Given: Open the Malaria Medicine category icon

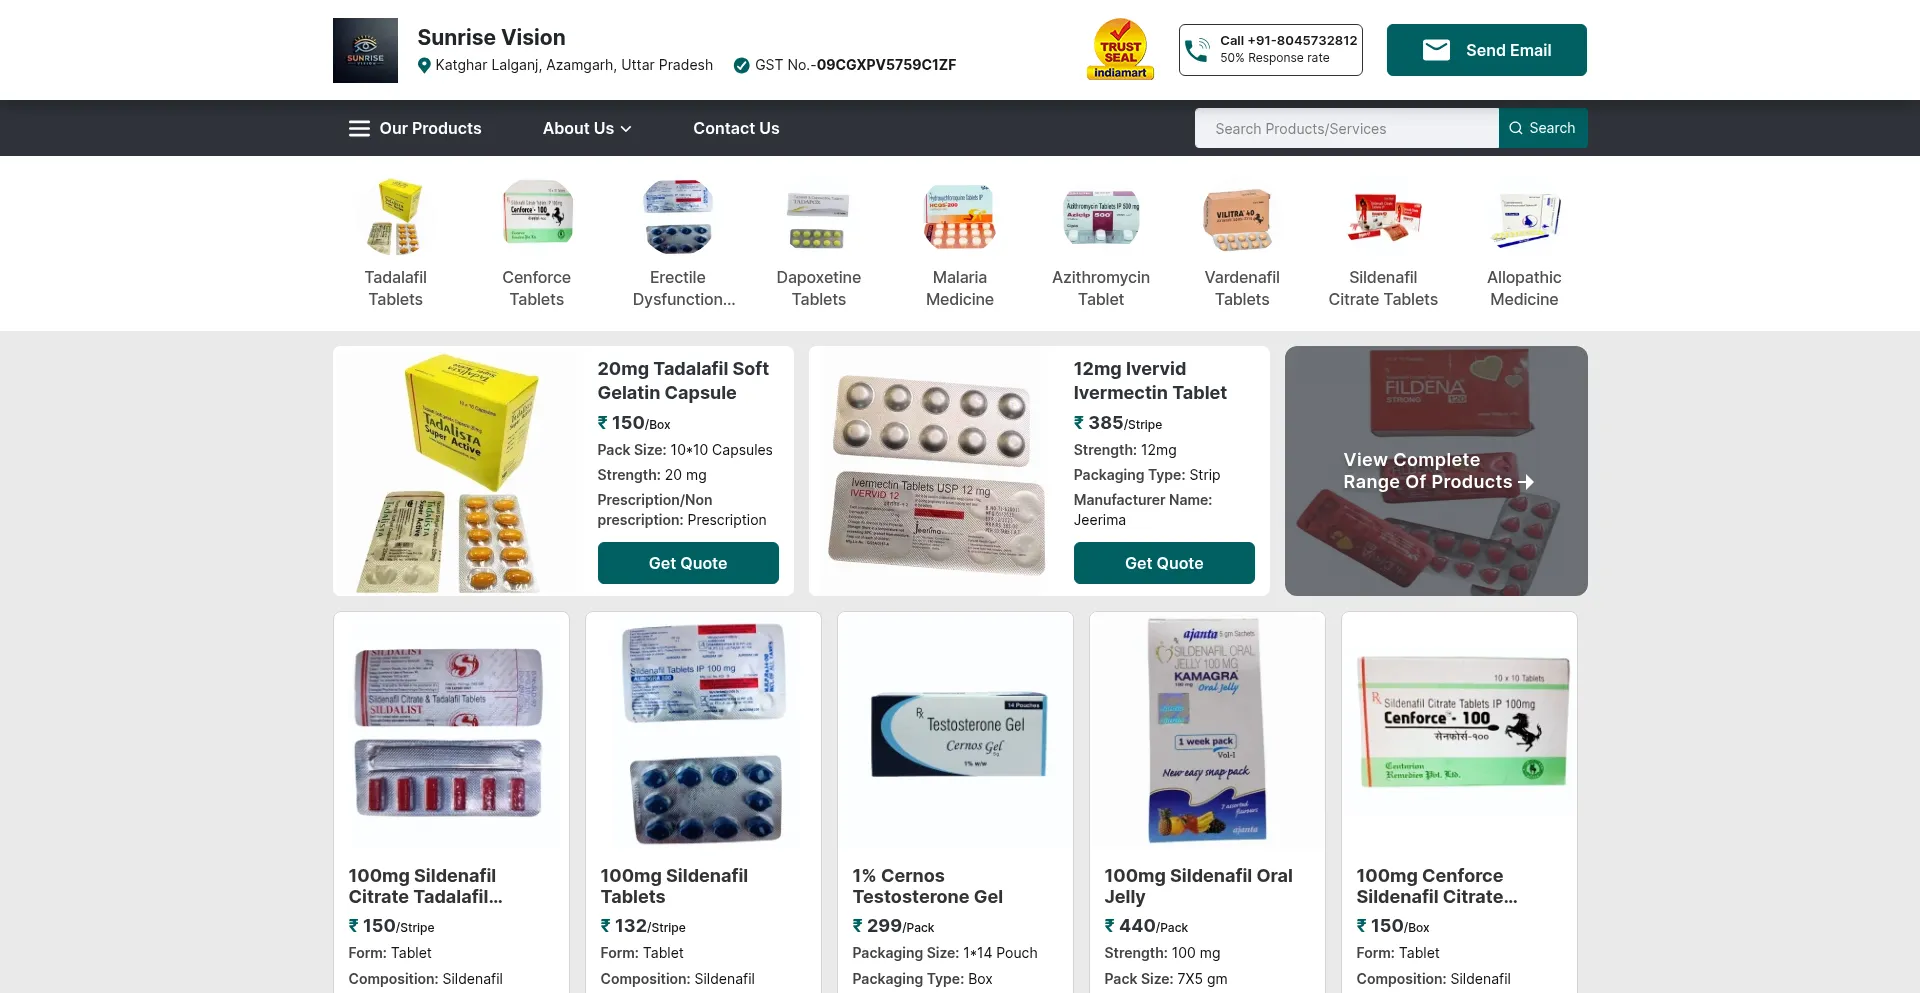Looking at the screenshot, I should 960,215.
